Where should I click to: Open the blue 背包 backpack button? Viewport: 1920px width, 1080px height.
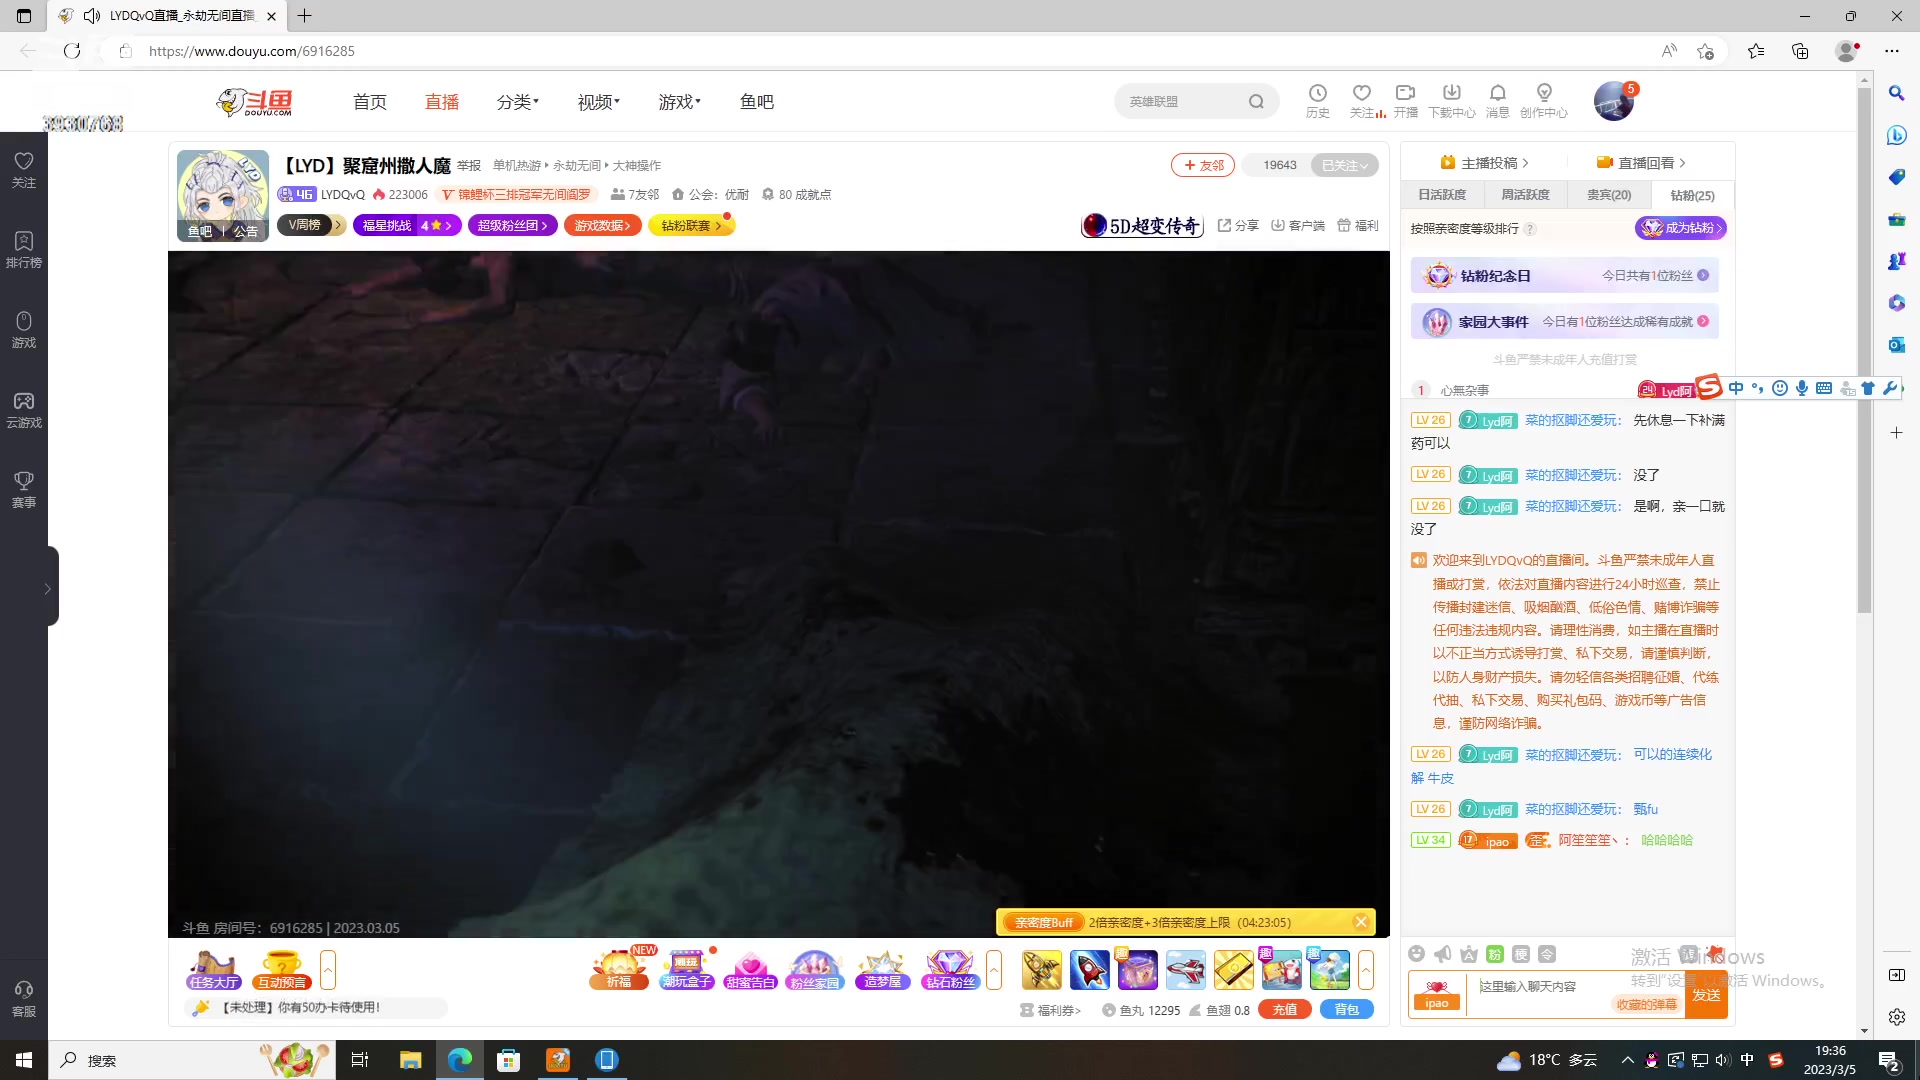pyautogui.click(x=1347, y=1010)
